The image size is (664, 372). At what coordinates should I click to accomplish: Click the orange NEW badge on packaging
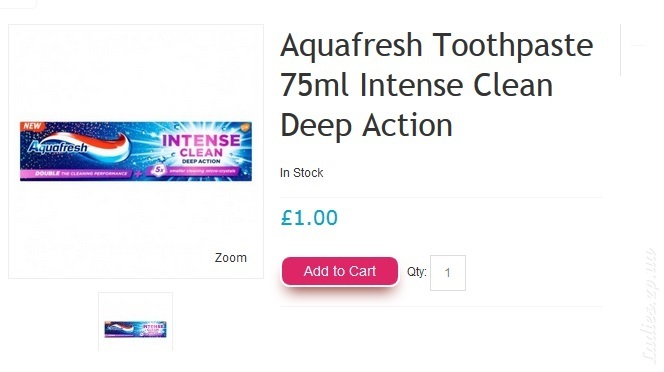[32, 126]
